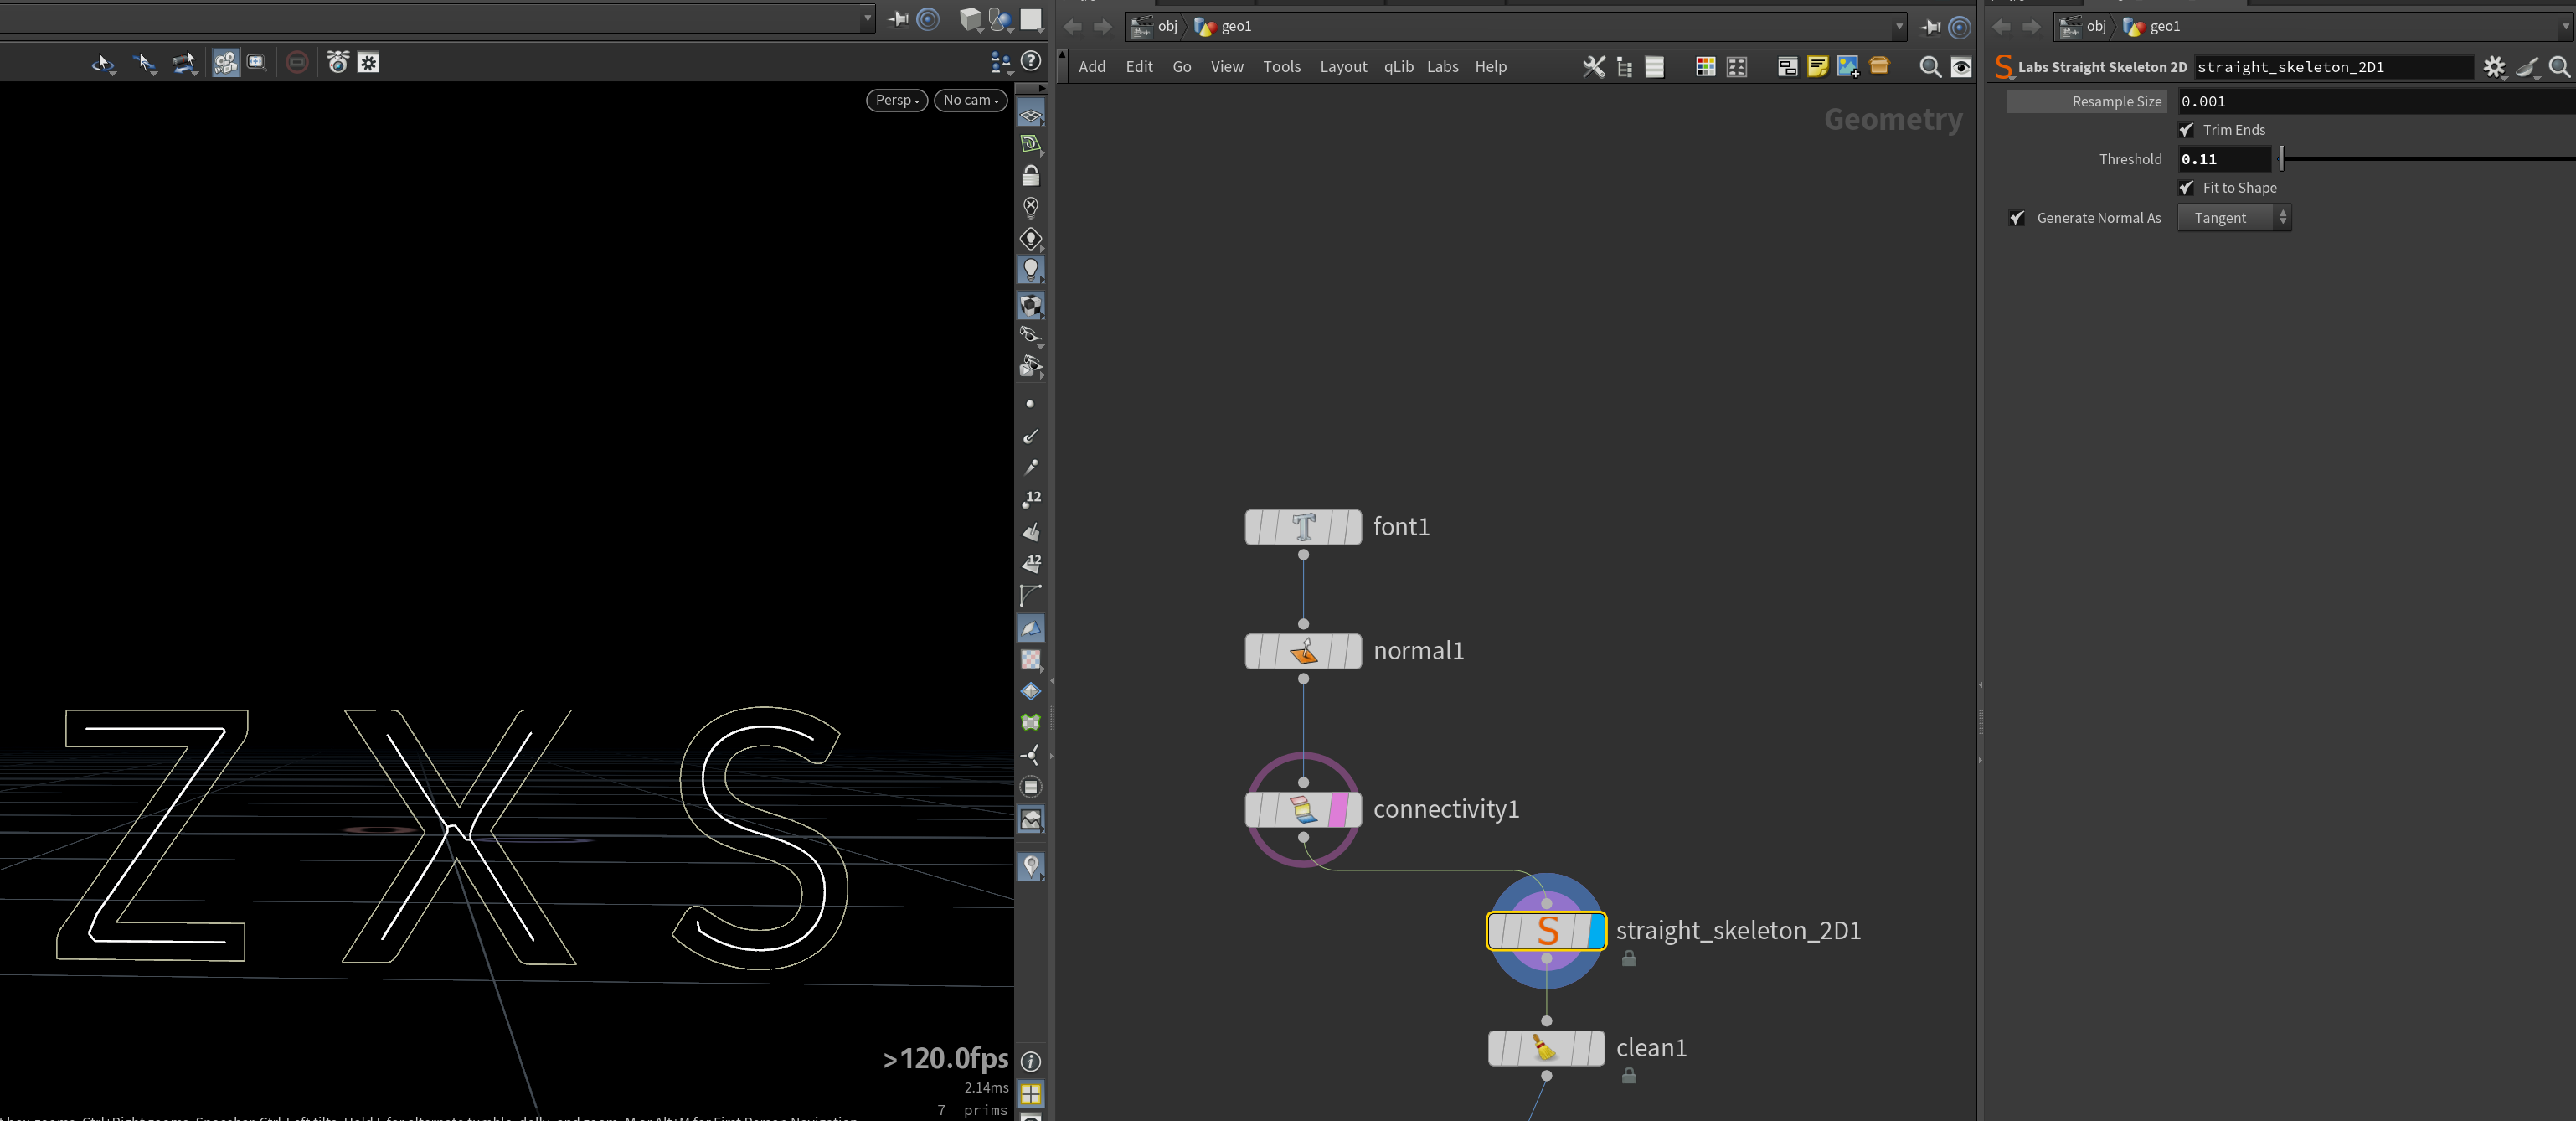Click the tools wrench icon in network toolbar
Image resolution: width=2576 pixels, height=1121 pixels.
(1594, 67)
